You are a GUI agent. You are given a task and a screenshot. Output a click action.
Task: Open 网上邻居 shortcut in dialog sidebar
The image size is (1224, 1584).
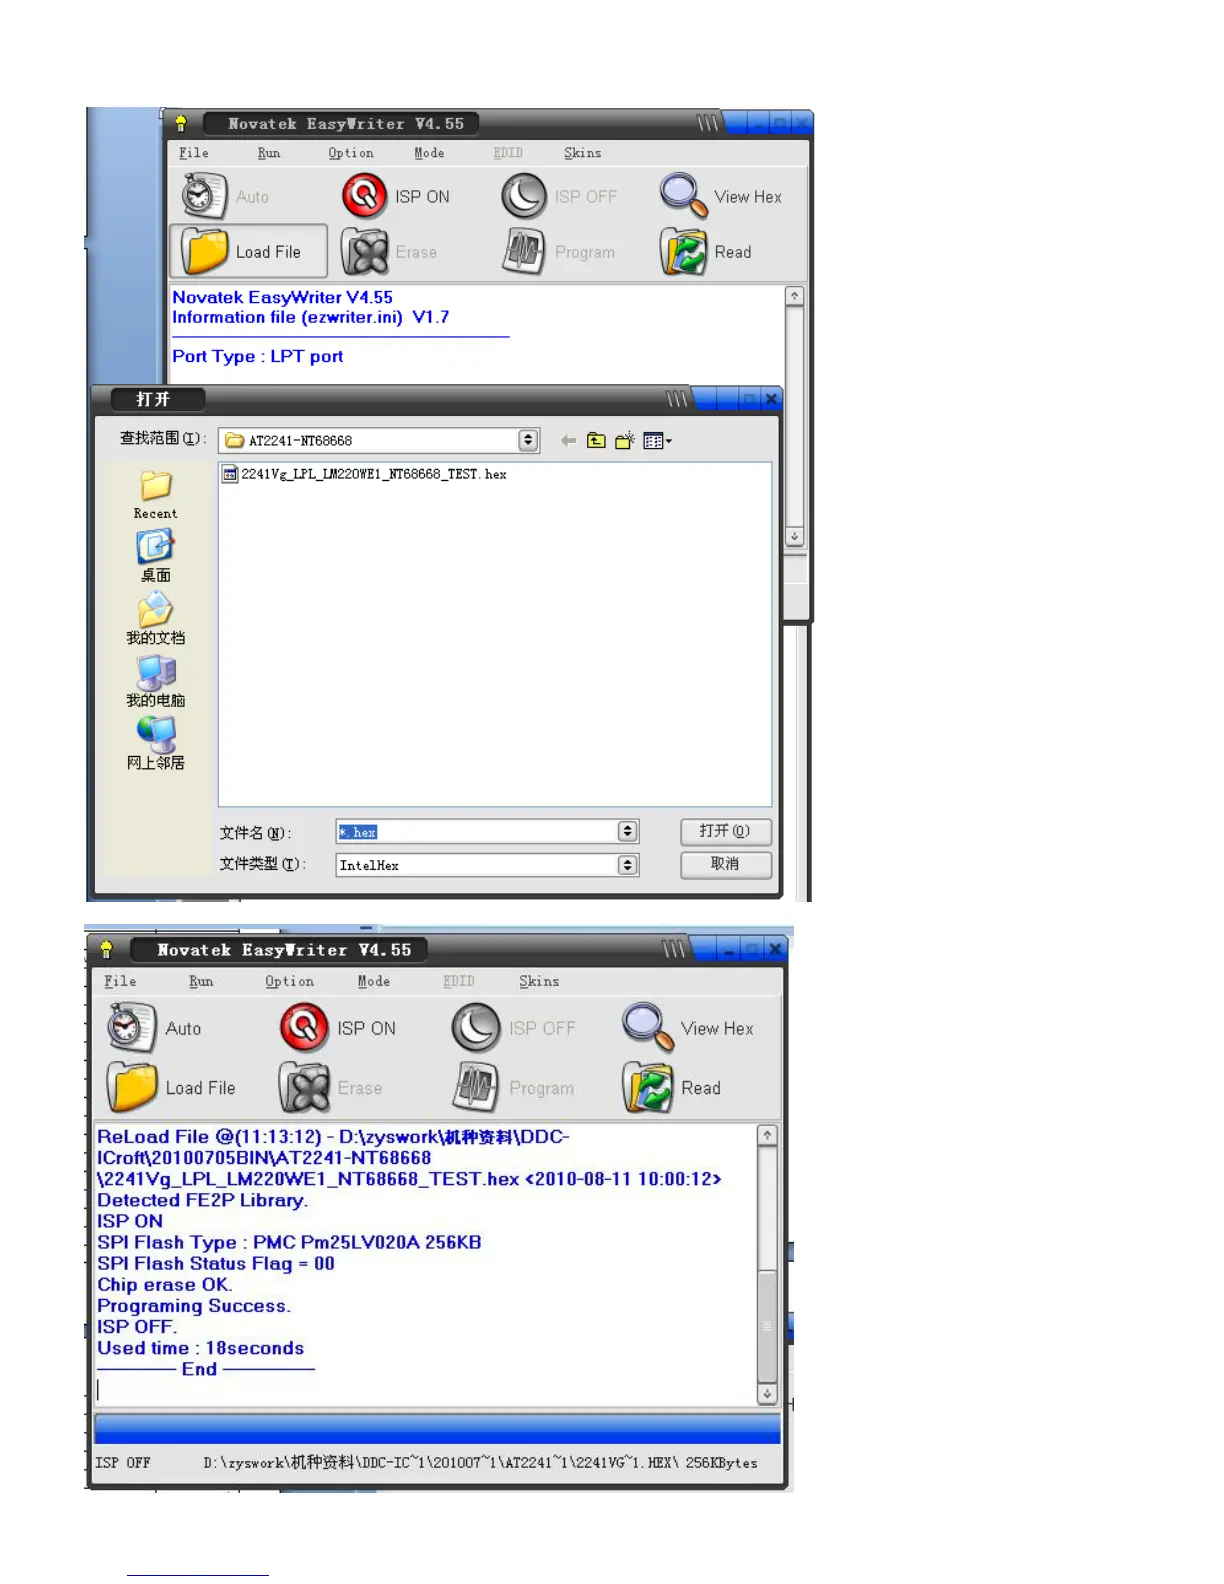[155, 743]
